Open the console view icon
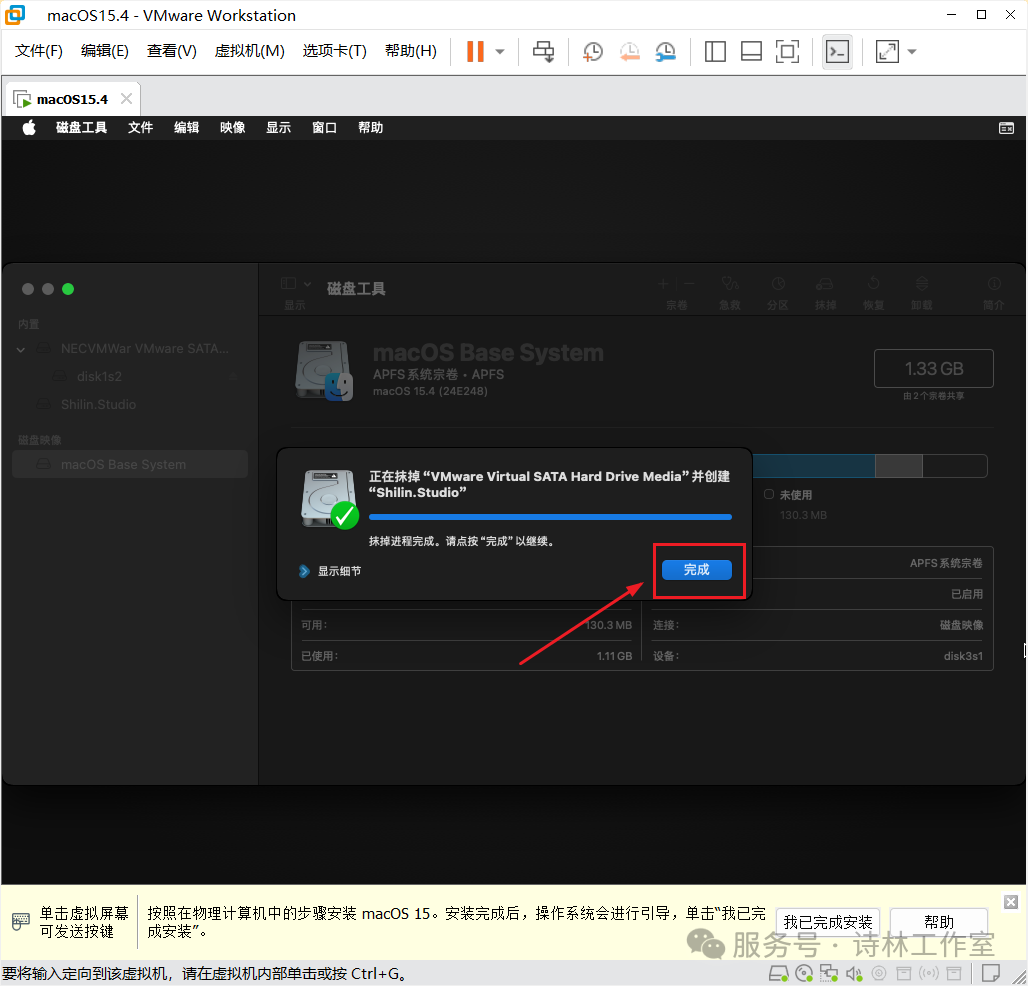 coord(837,52)
